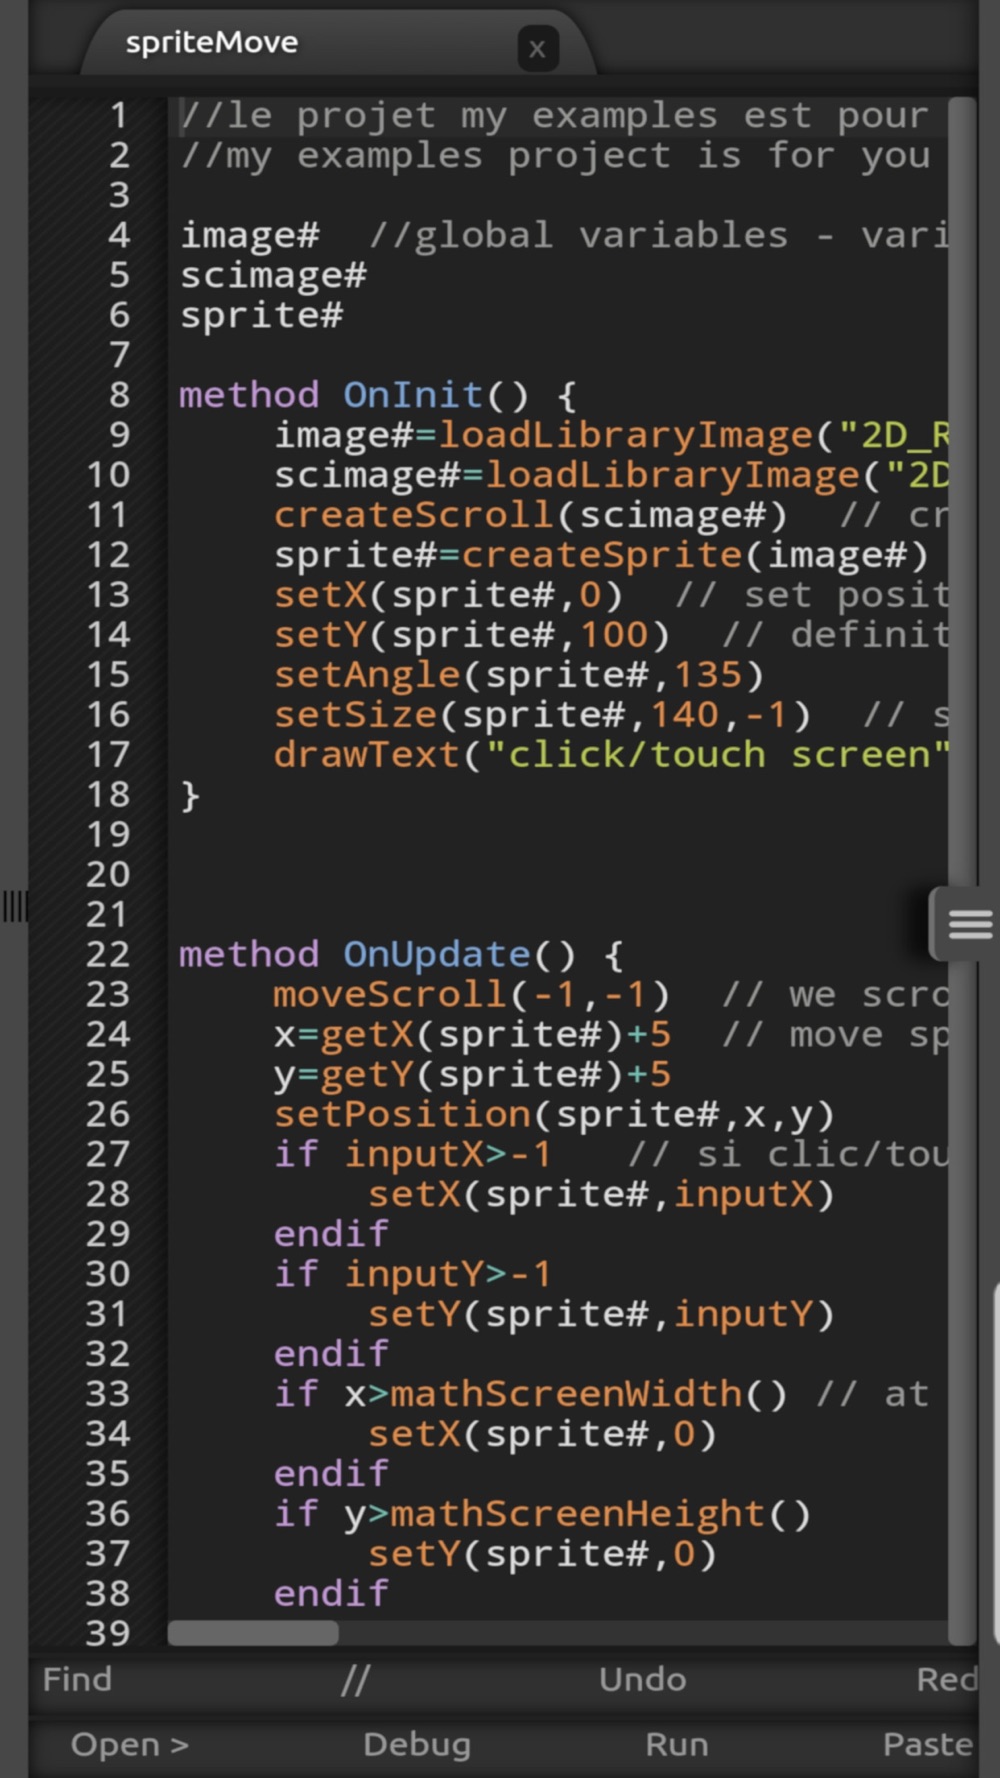This screenshot has width=1000, height=1778.
Task: Click the 'setPosition(sprite#,x,y)' line
Action: pos(554,1115)
